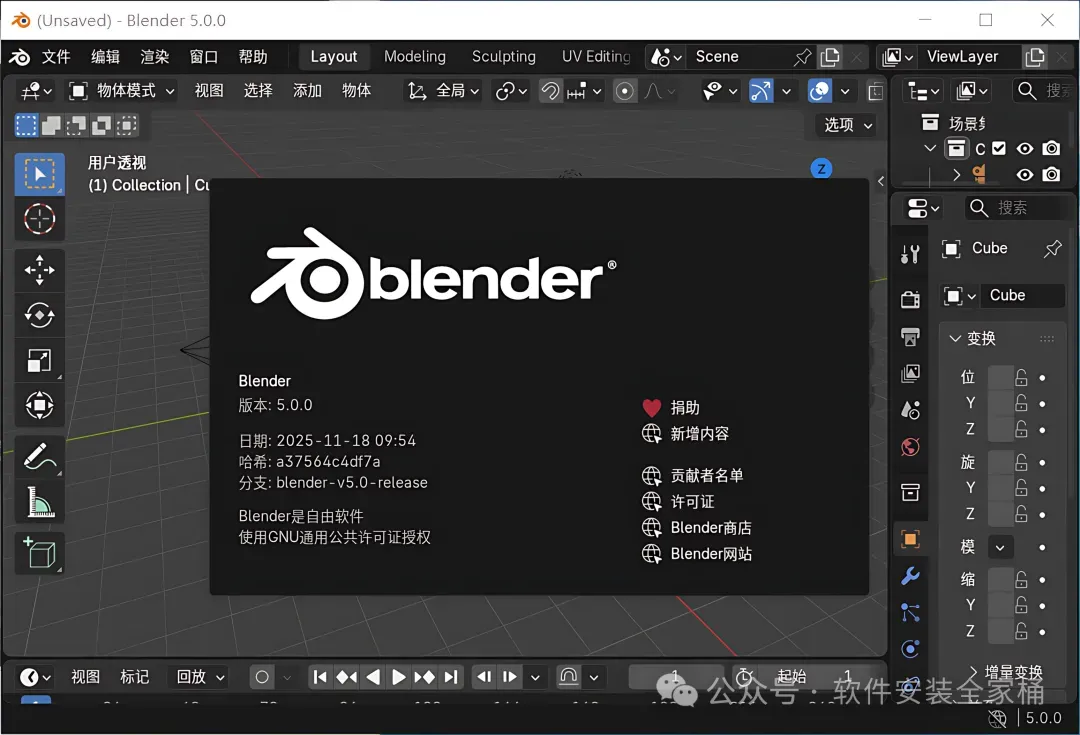This screenshot has height=735, width=1080.
Task: Switch to the Modeling workspace tab
Action: point(415,56)
